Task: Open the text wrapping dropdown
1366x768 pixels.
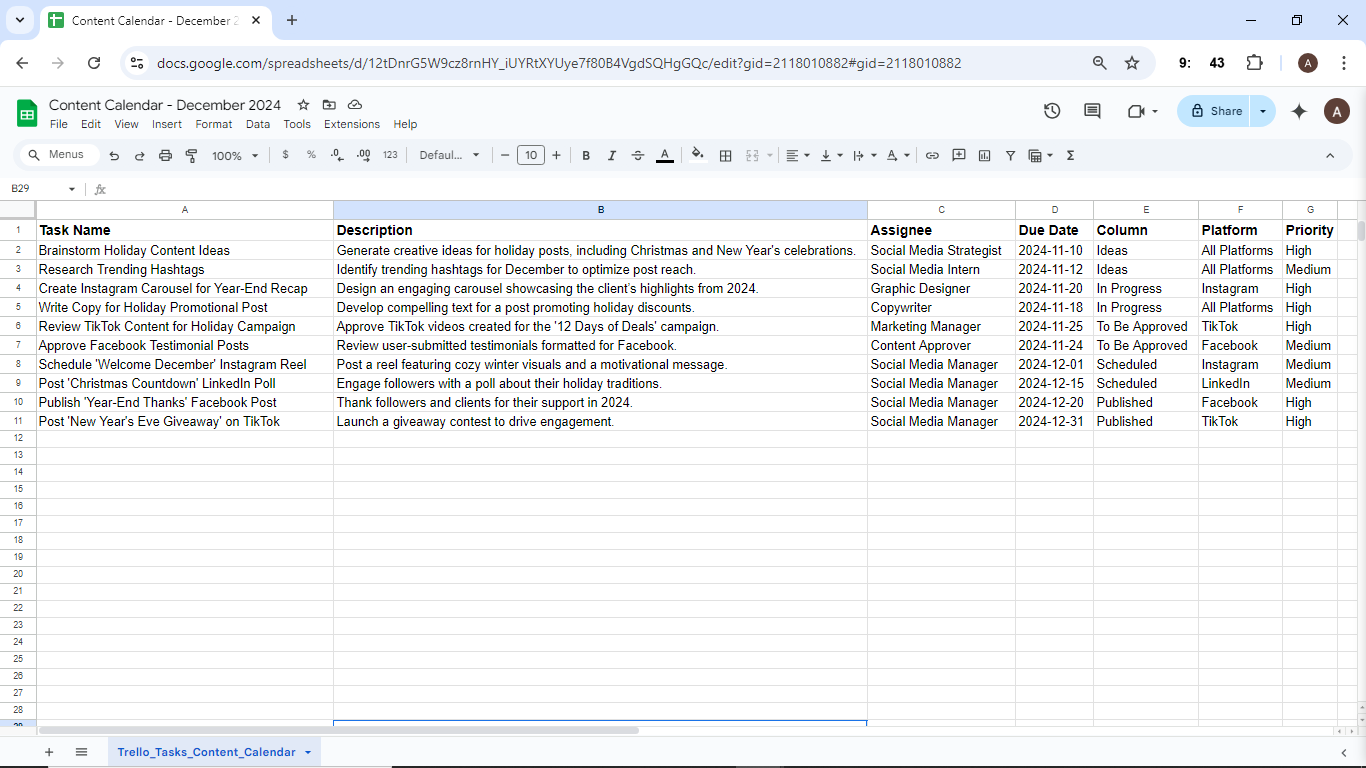Action: coord(864,155)
